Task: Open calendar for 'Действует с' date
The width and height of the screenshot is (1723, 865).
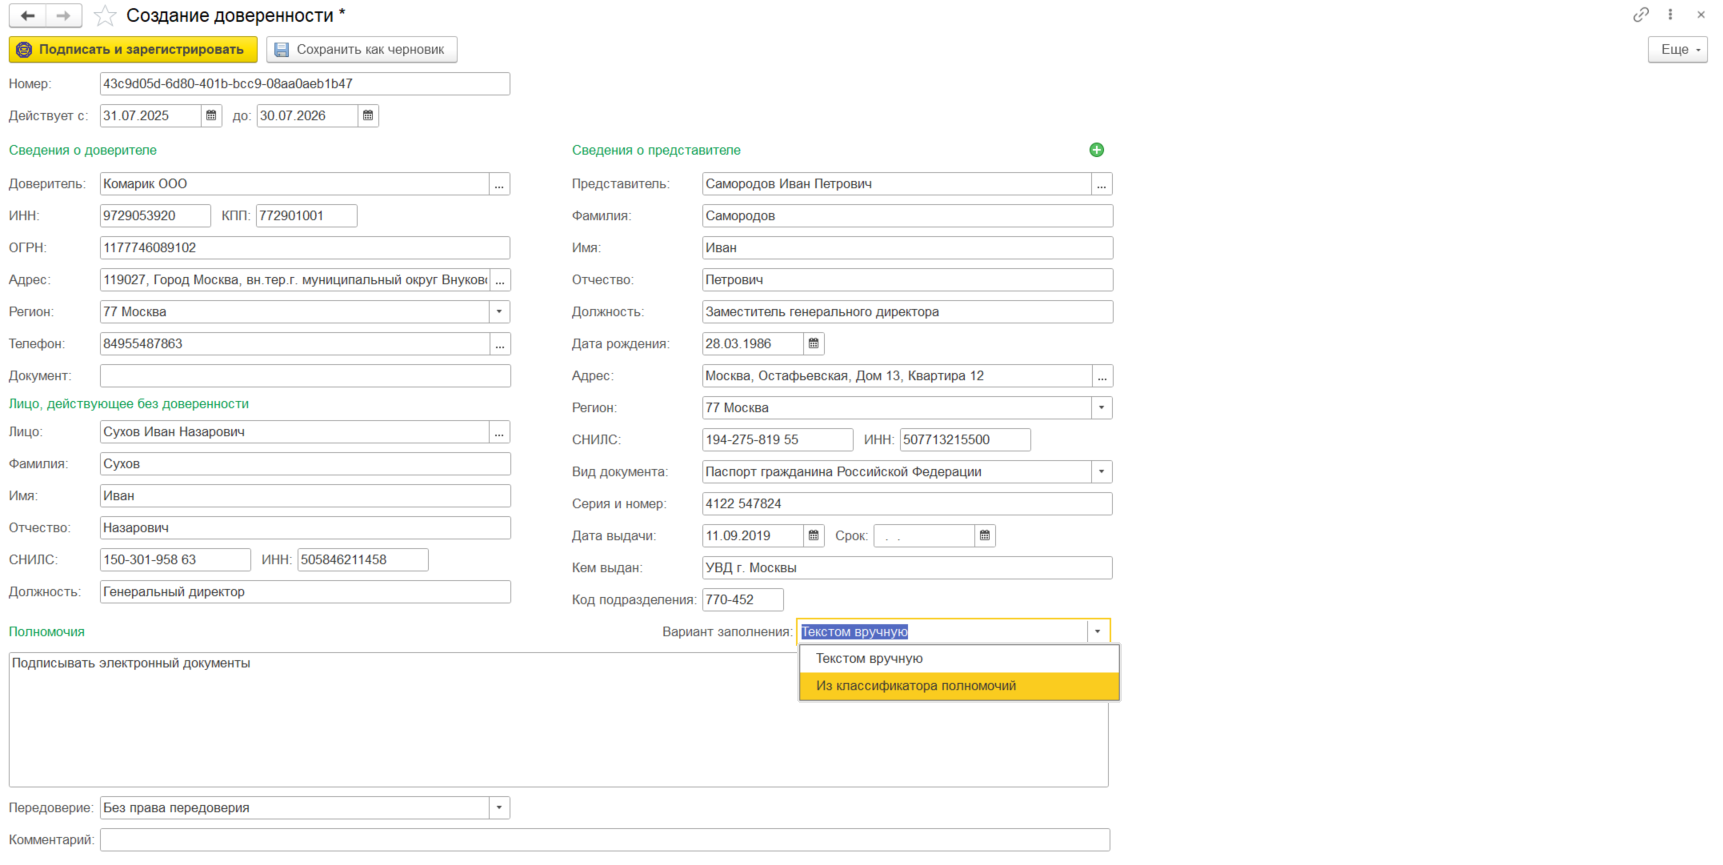Action: pyautogui.click(x=211, y=116)
